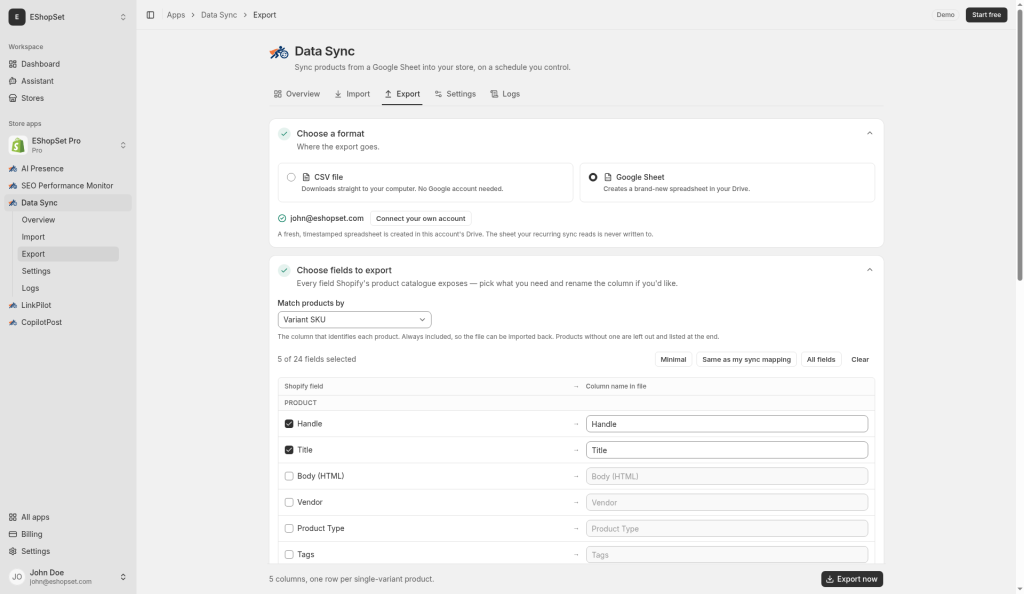Viewport: 1024px width, 594px height.
Task: Switch to the Overview tab
Action: [296, 94]
